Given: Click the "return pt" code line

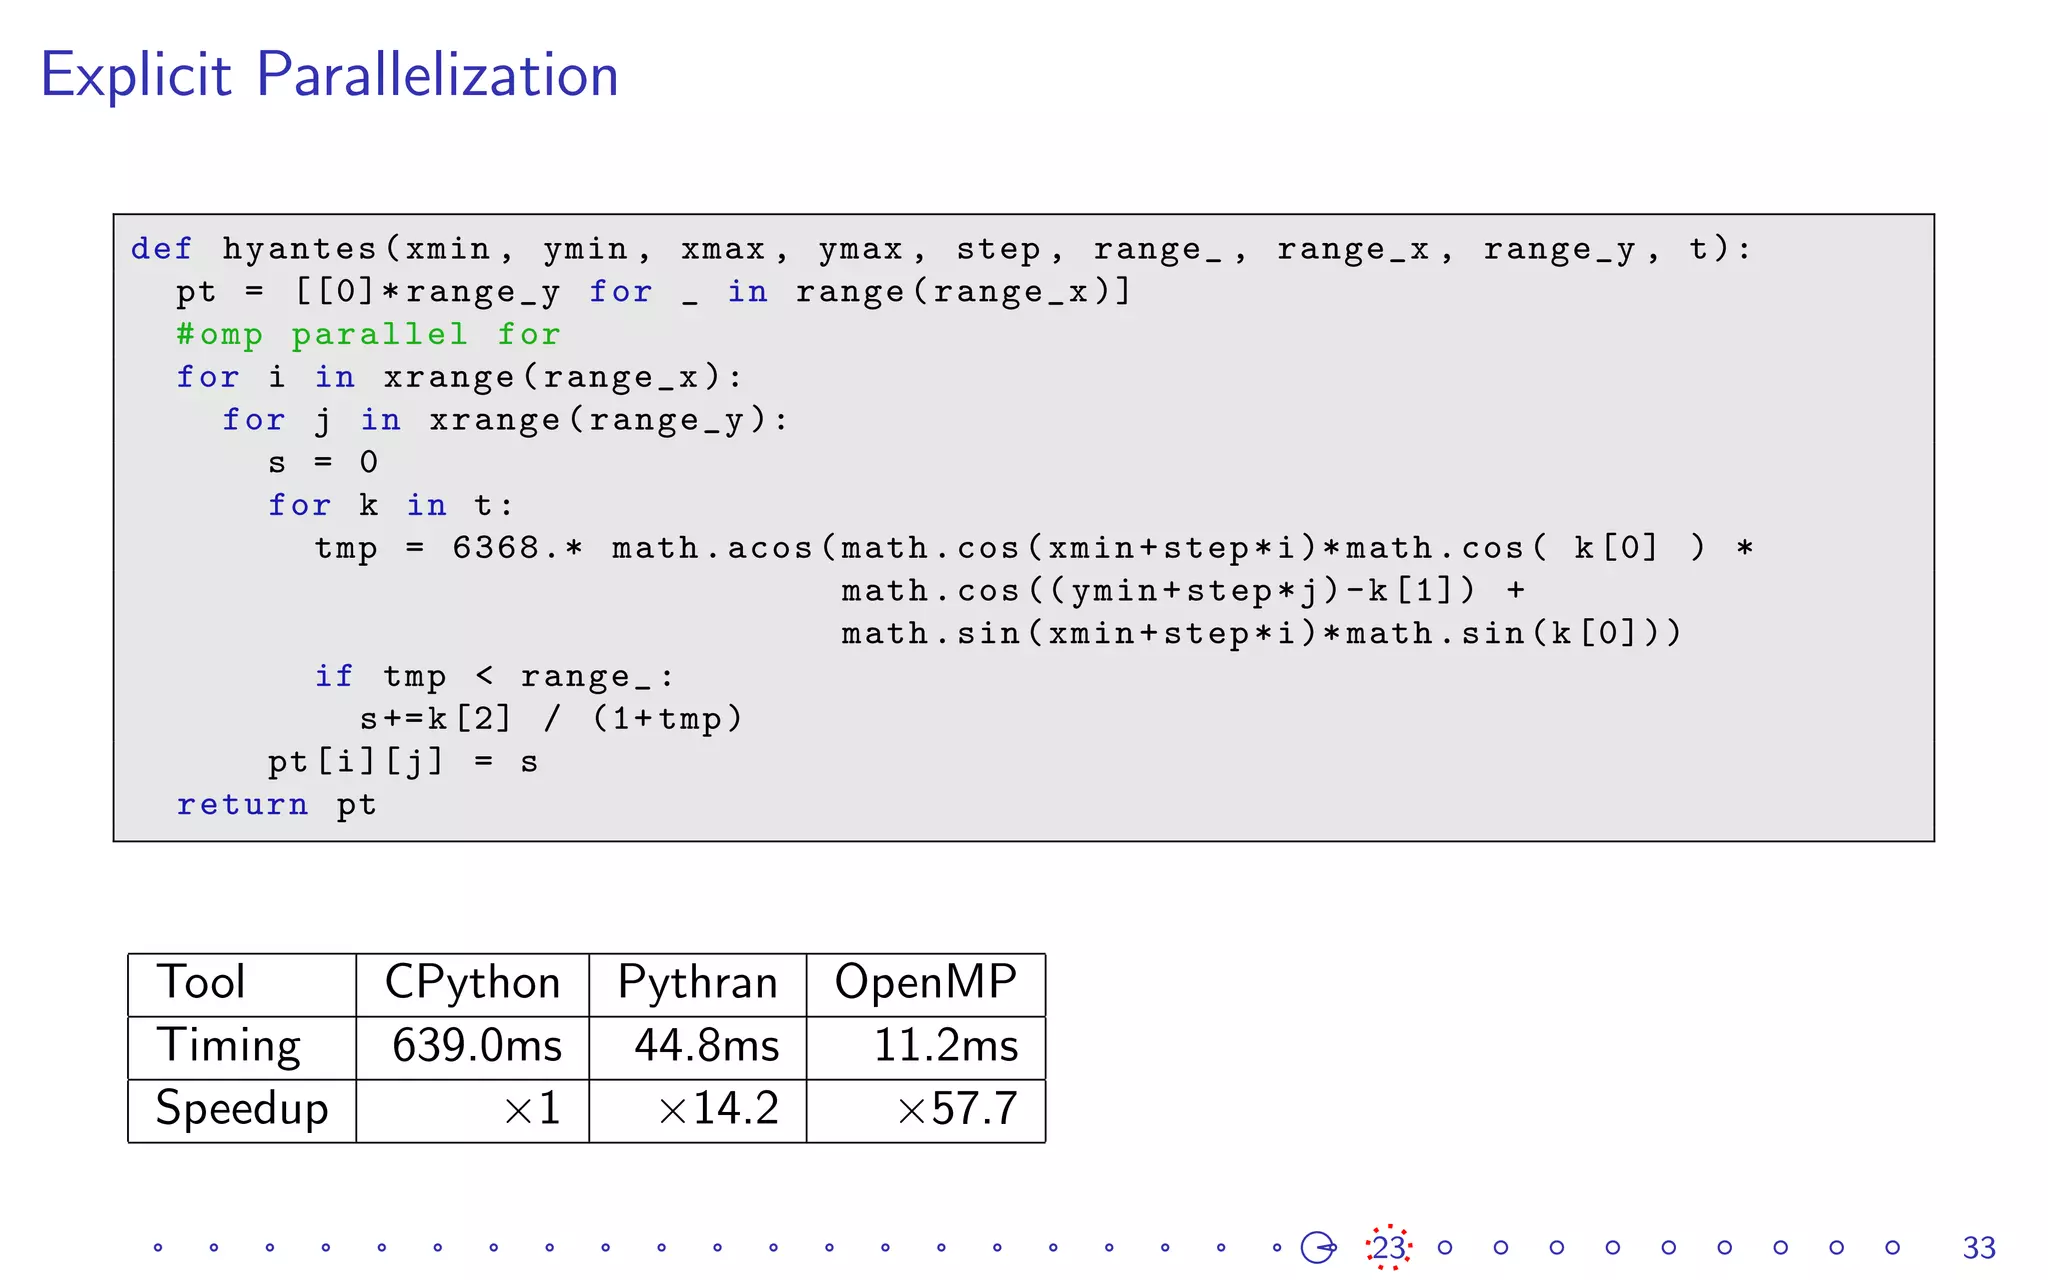Looking at the screenshot, I should pos(277,804).
